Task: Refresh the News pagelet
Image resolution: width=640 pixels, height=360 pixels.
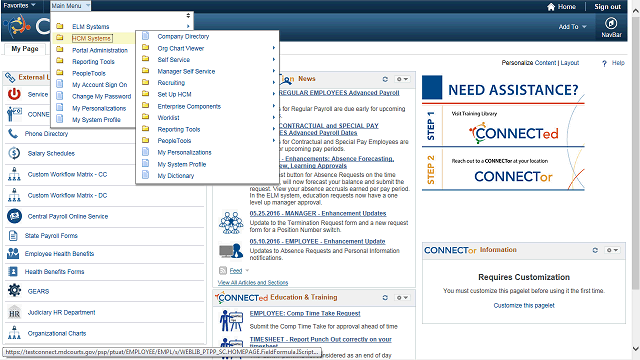Action: pos(385,79)
